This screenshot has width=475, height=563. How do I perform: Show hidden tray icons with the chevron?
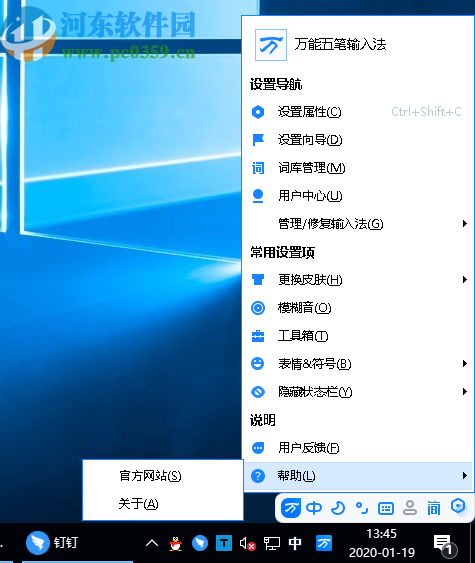pos(152,543)
